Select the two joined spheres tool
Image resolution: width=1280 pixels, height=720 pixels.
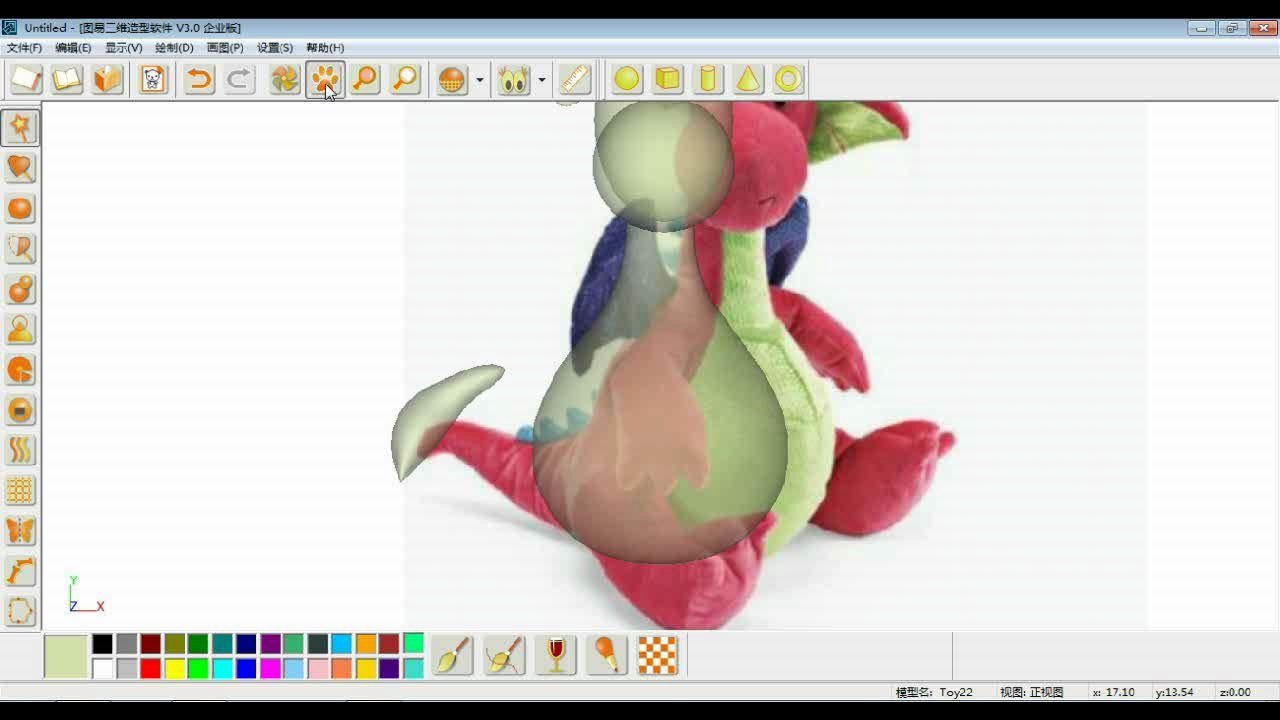click(20, 289)
